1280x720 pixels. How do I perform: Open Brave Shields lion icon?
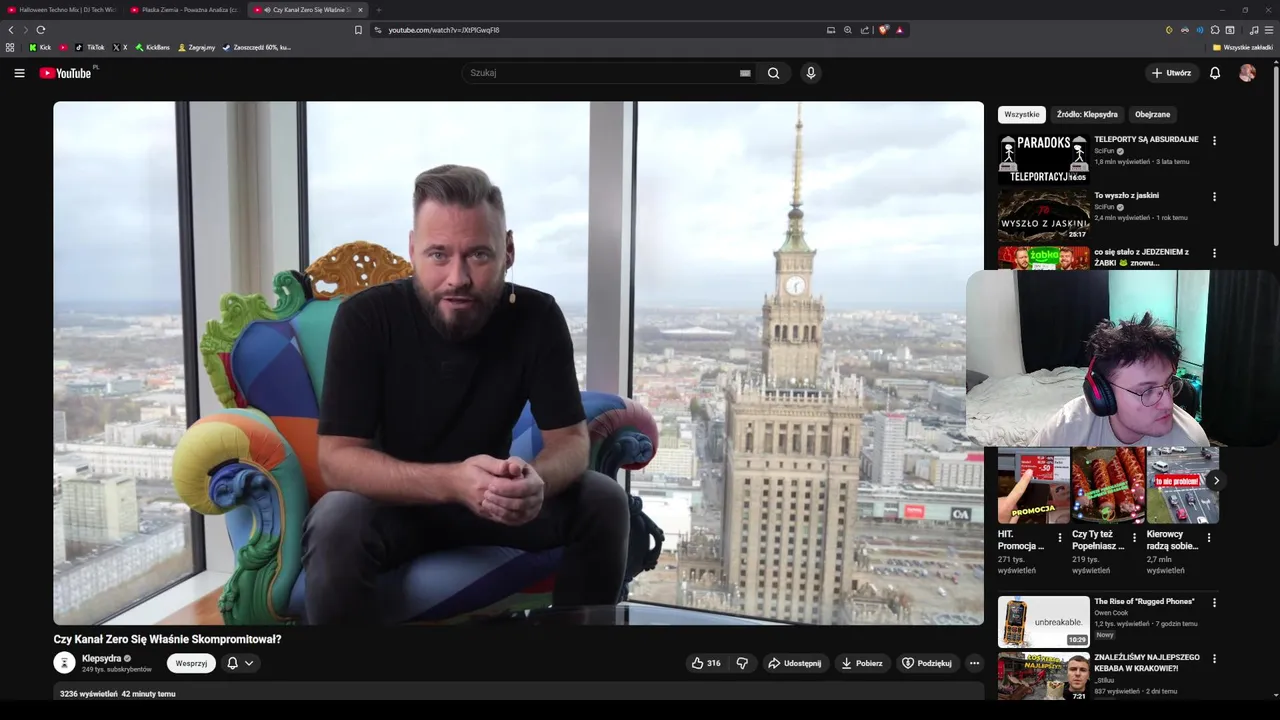(884, 30)
